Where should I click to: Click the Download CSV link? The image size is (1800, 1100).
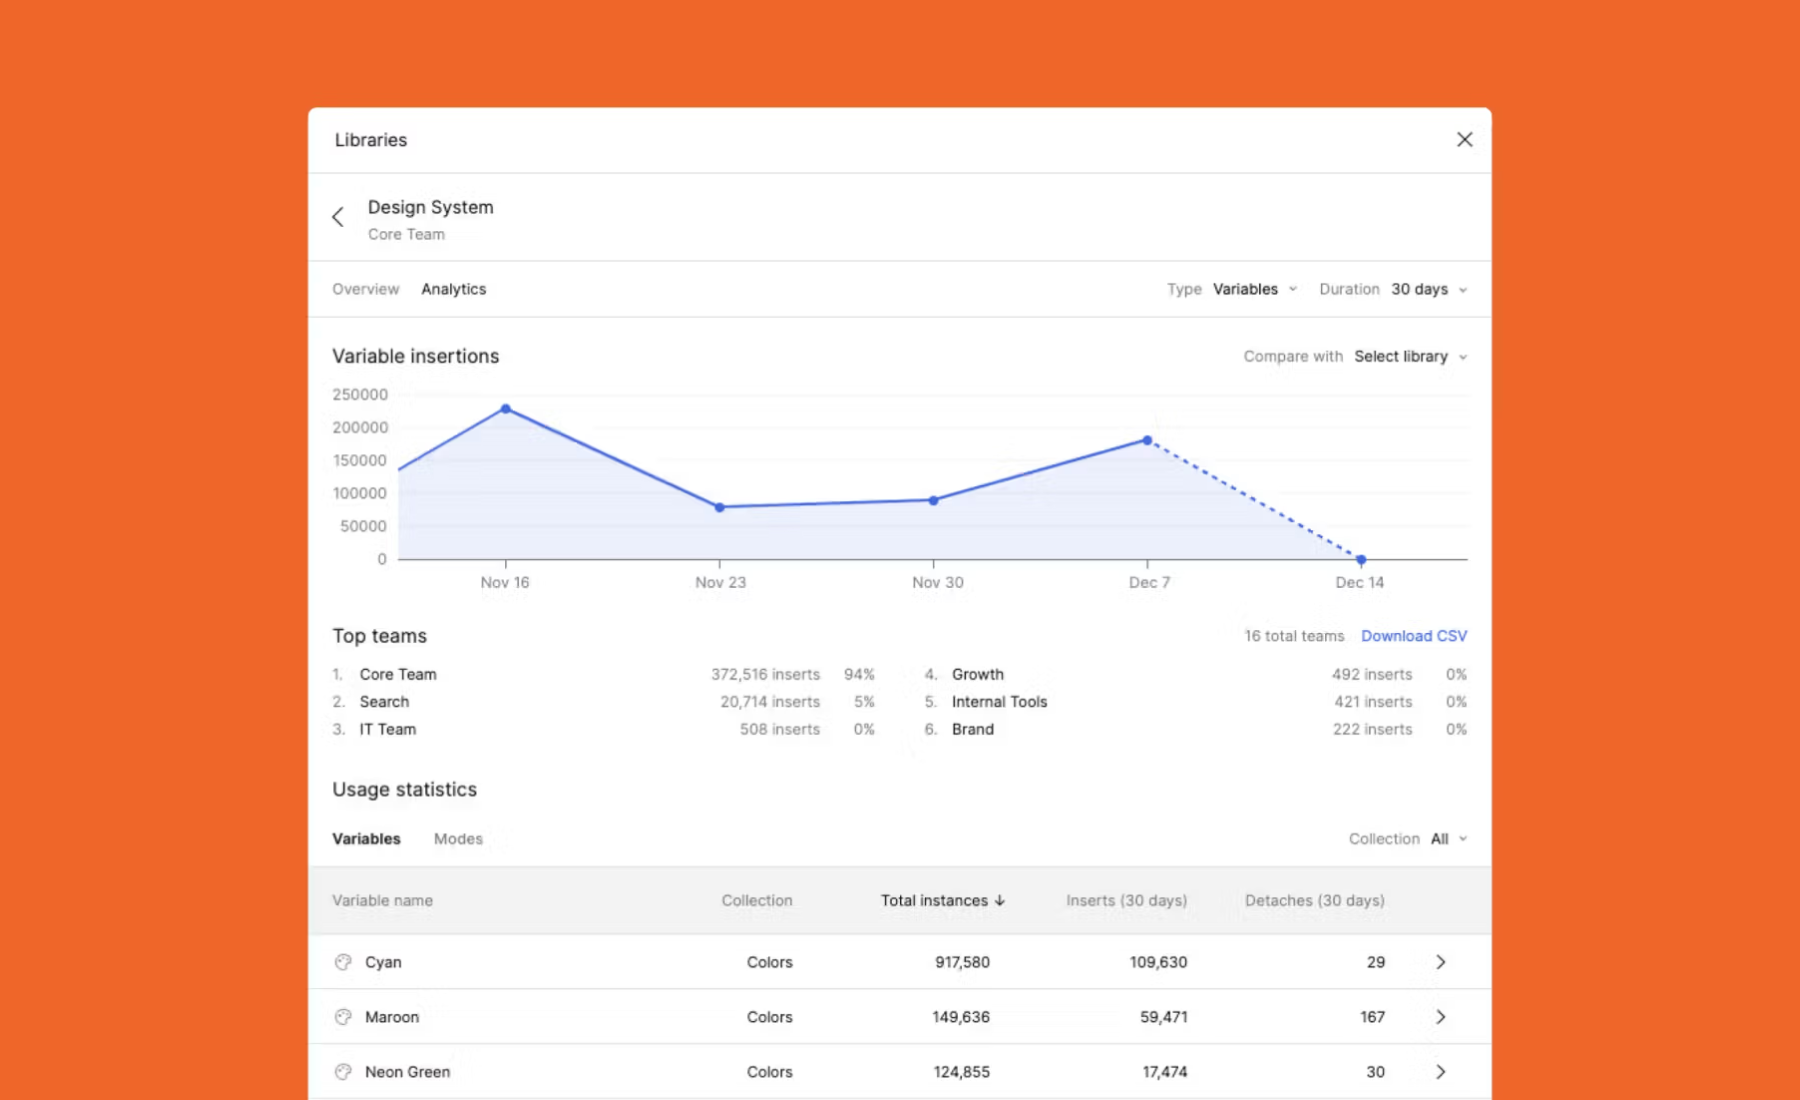pos(1414,636)
